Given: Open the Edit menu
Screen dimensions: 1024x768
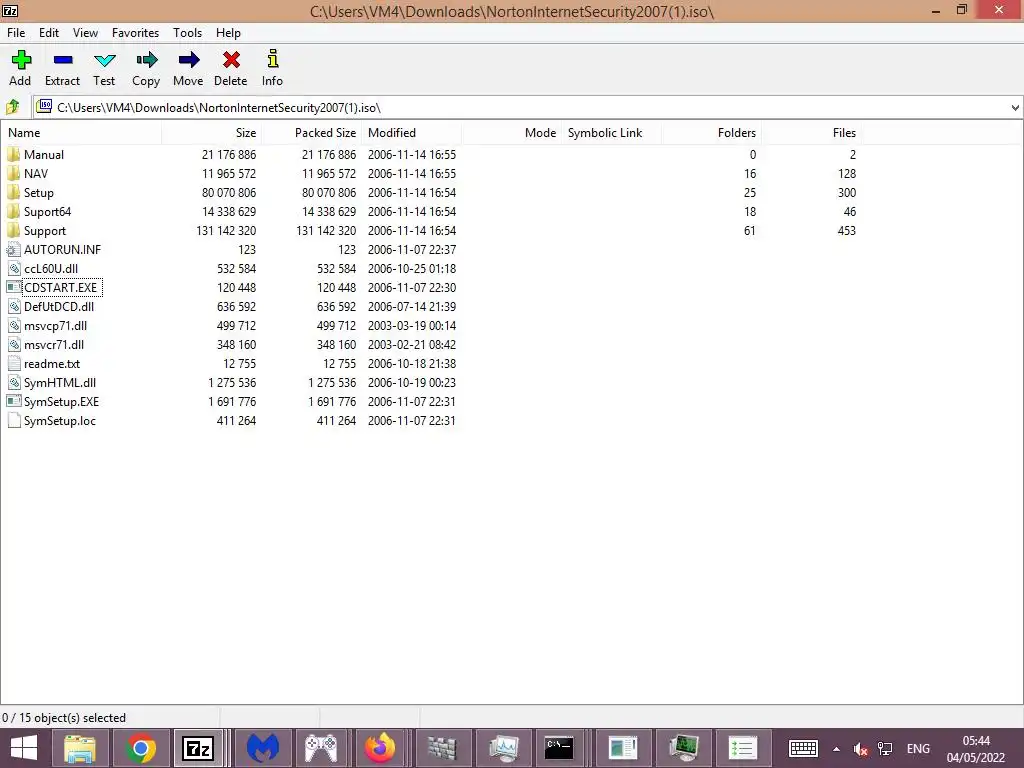Looking at the screenshot, I should [49, 33].
